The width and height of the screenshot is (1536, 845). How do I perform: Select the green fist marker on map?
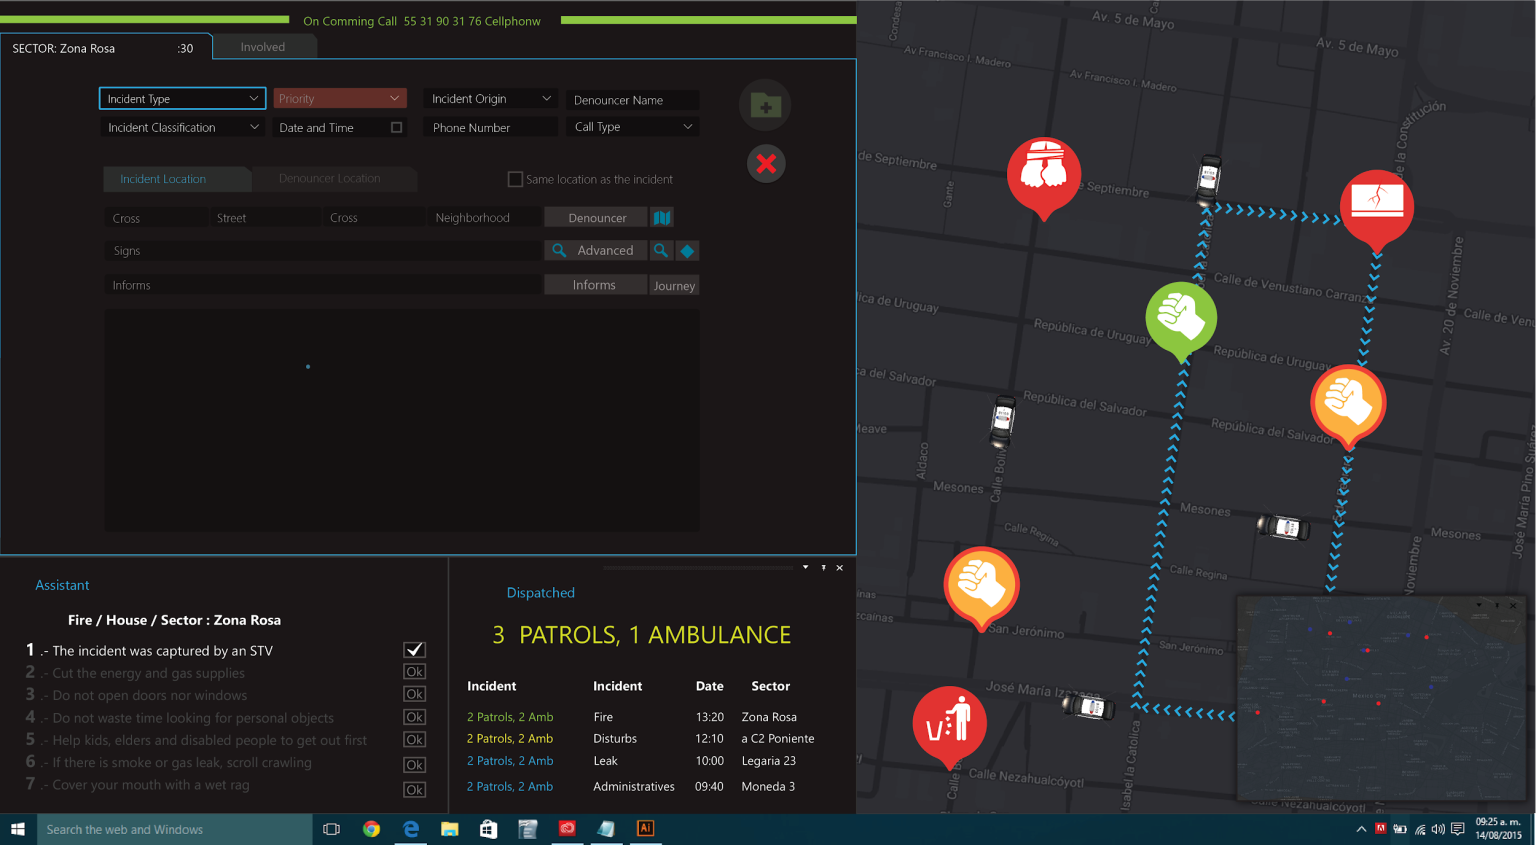(1181, 317)
